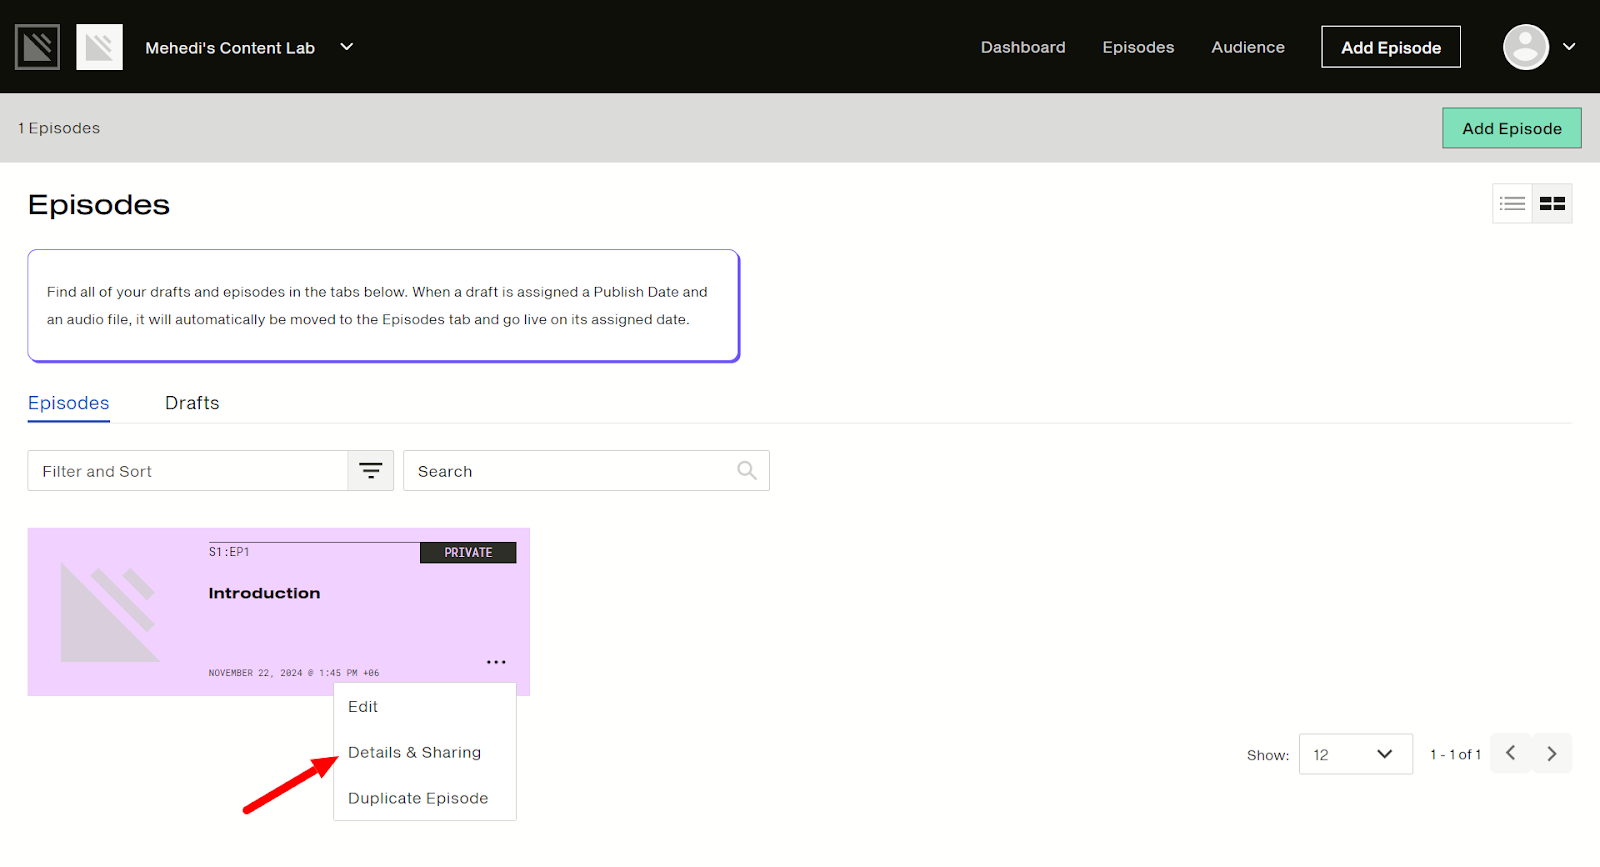Screen dimensions: 1600x867
Task: Expand the account menu chevron next to avatar
Action: coord(1569,47)
